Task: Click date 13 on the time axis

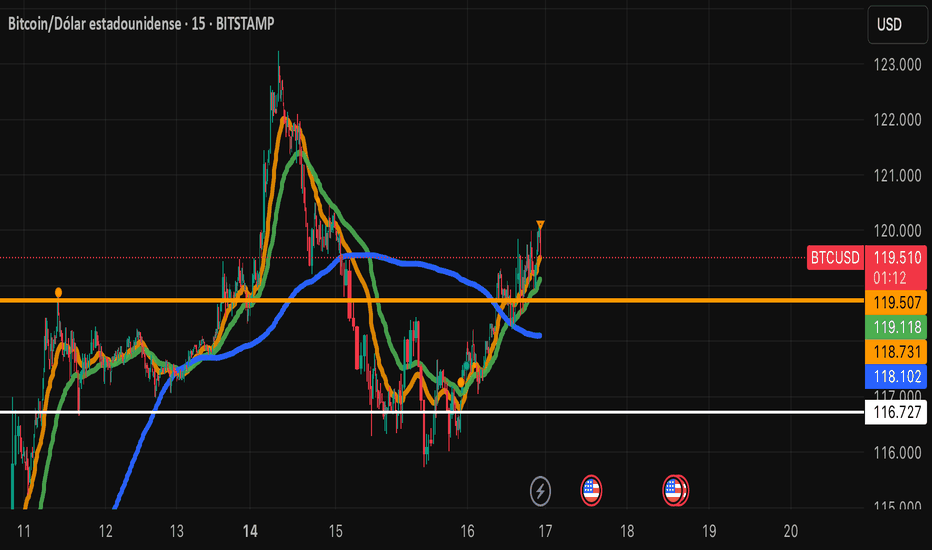Action: [177, 531]
